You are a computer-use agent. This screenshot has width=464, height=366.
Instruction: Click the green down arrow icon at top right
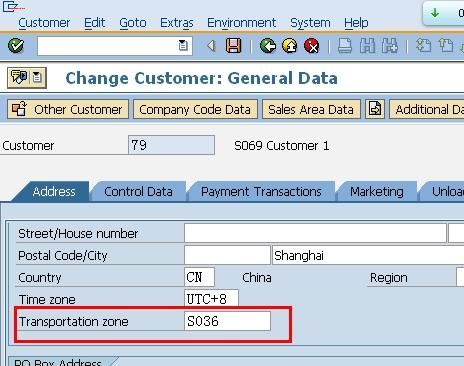[435, 13]
